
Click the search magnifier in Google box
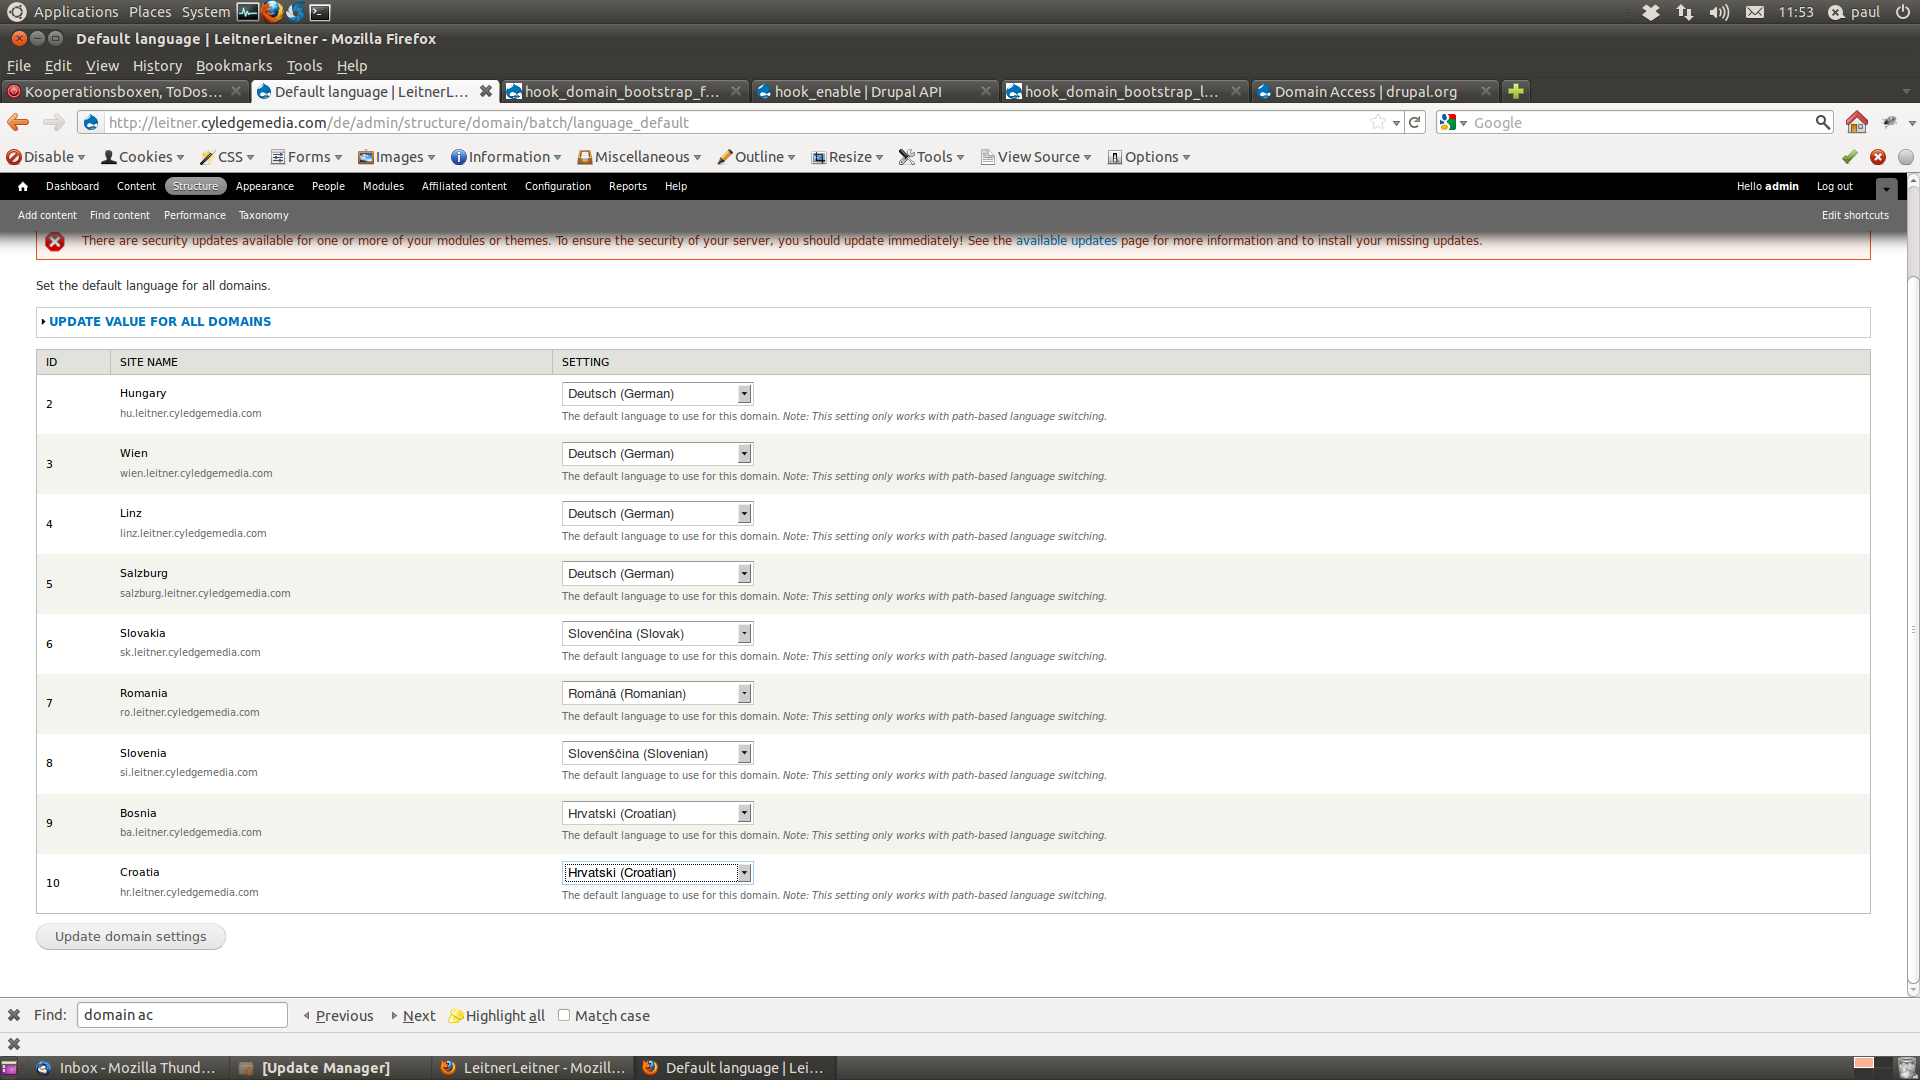(x=1823, y=122)
